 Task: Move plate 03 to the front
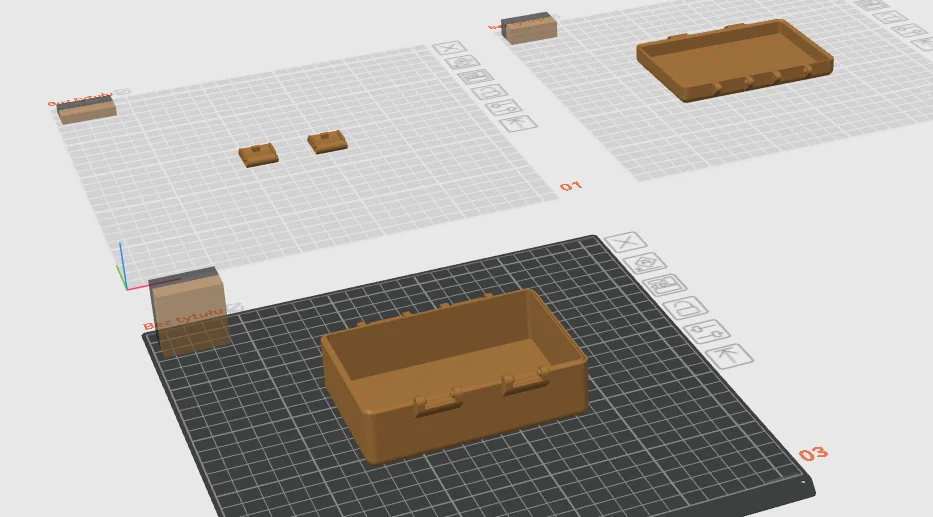tap(730, 356)
